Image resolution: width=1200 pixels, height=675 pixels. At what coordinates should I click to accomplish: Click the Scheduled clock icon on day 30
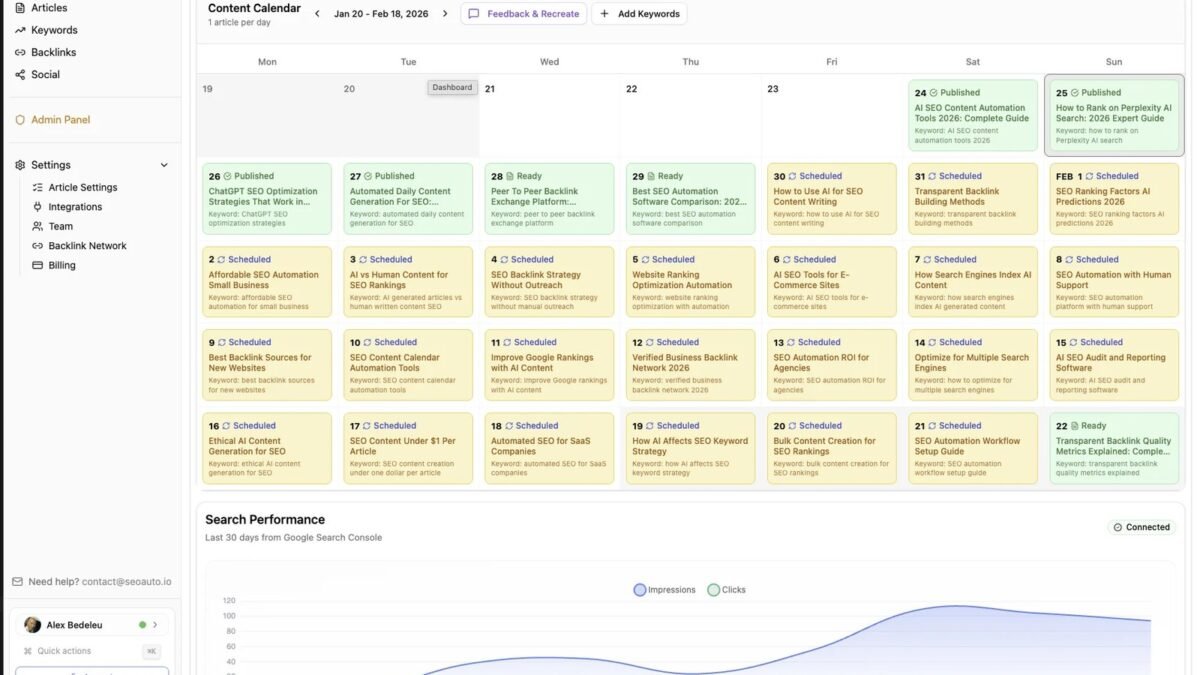pos(793,176)
